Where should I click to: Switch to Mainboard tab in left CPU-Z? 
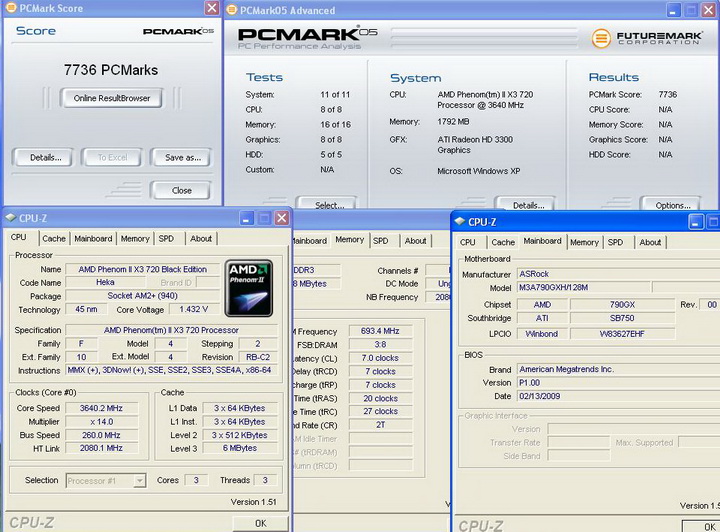point(93,239)
